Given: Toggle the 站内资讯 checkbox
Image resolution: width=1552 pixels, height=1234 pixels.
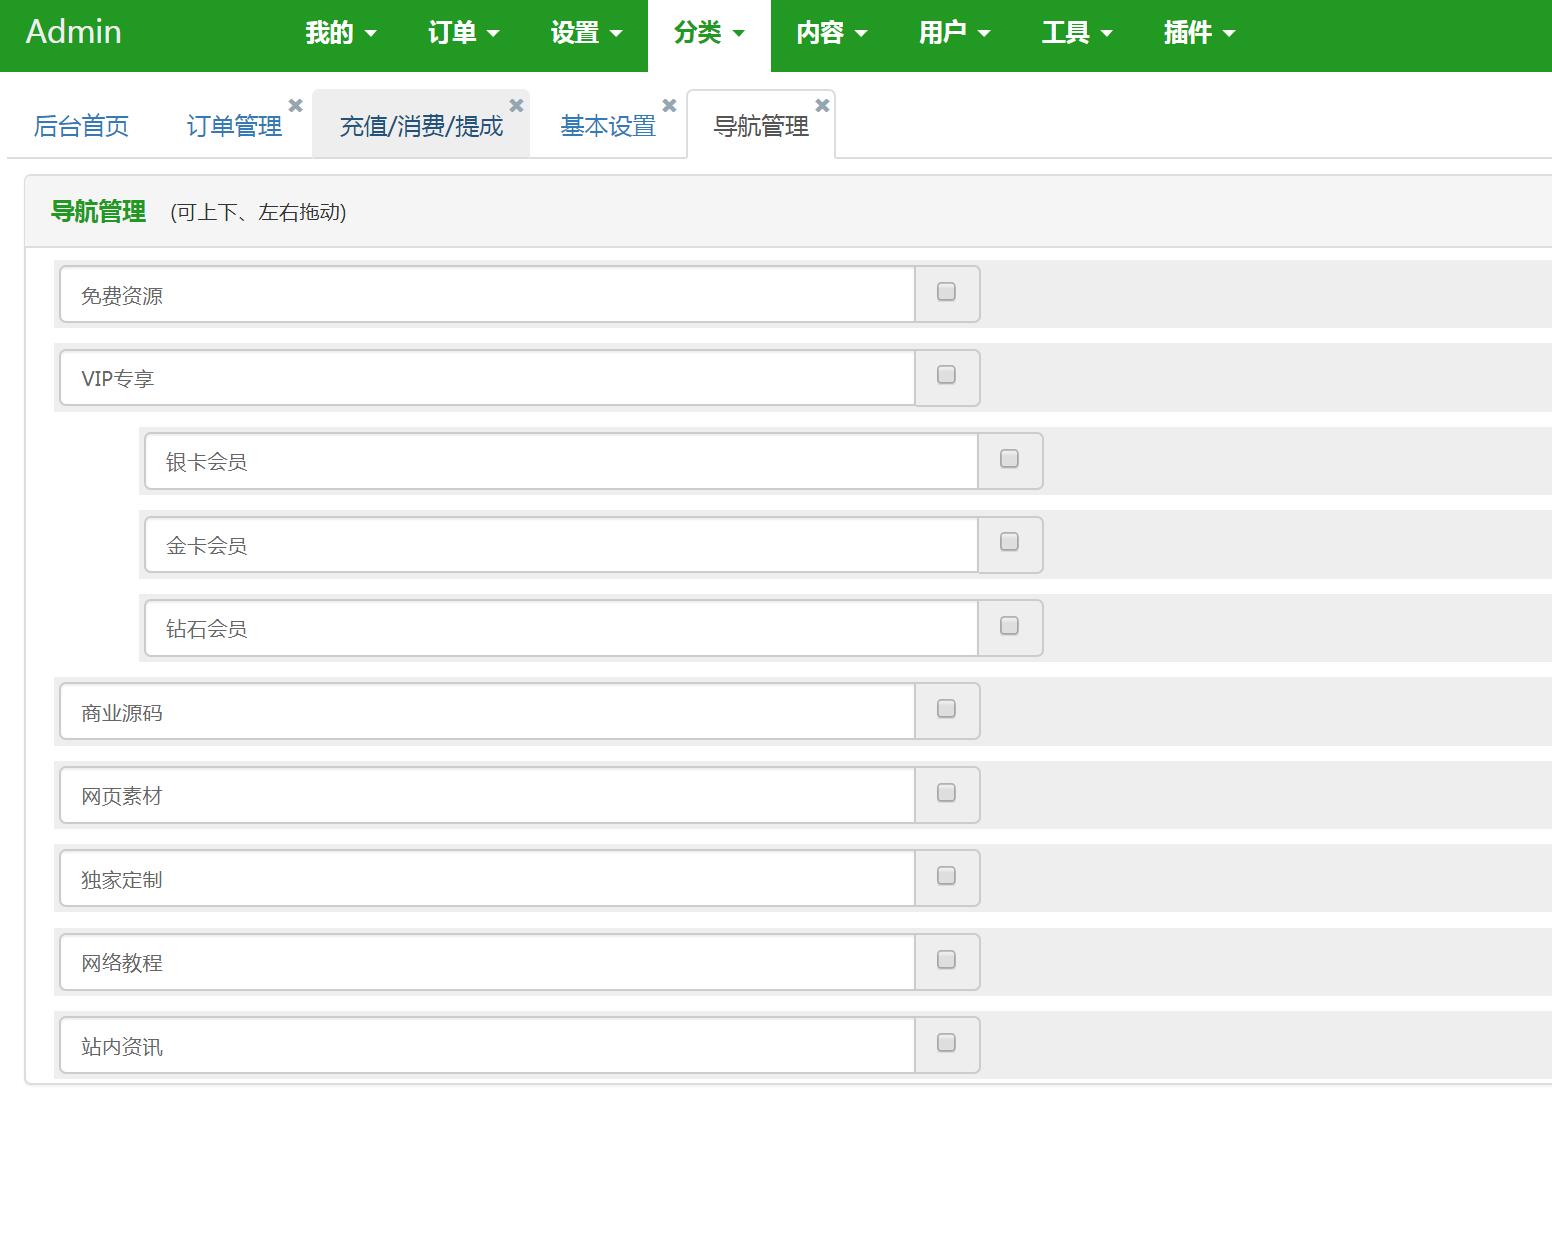Looking at the screenshot, I should pos(946,1043).
